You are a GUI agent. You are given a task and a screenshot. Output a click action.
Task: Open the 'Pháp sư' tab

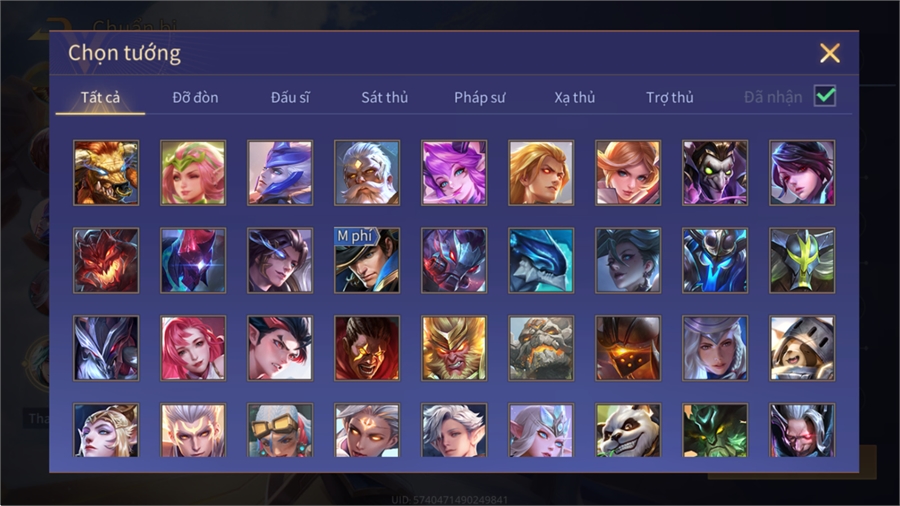point(479,98)
